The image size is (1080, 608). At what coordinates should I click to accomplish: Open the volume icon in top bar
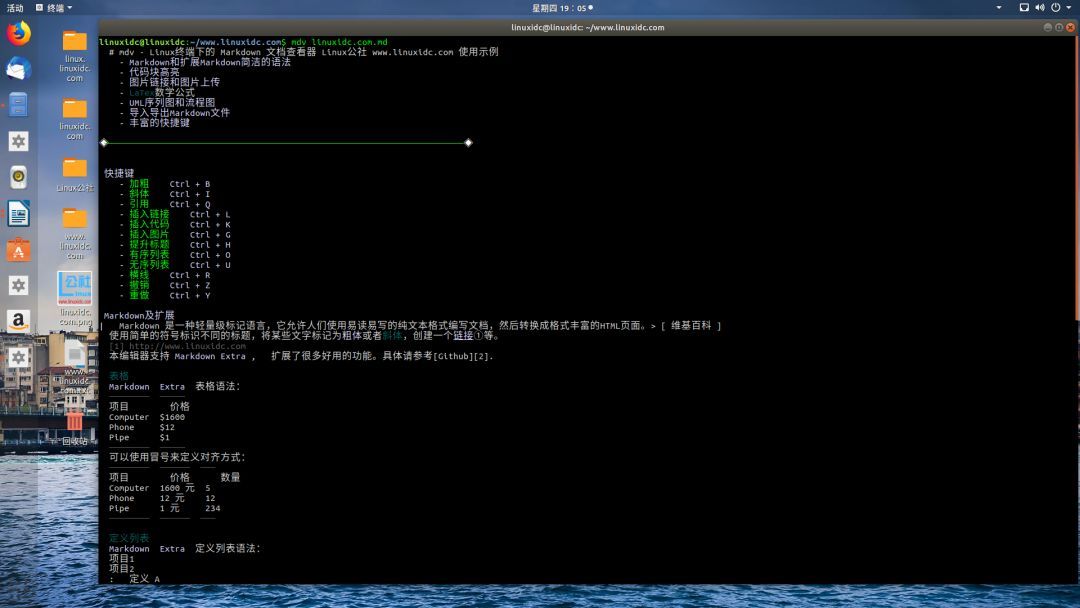(1039, 8)
